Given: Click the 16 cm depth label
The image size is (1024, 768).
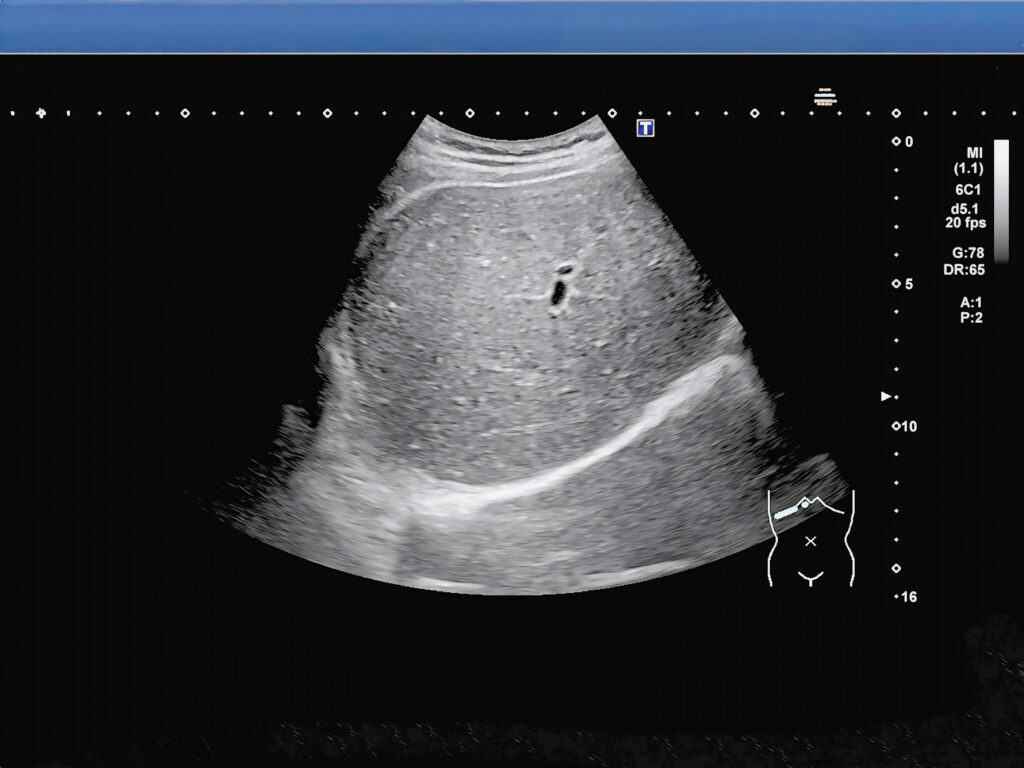Looking at the screenshot, I should point(908,597).
